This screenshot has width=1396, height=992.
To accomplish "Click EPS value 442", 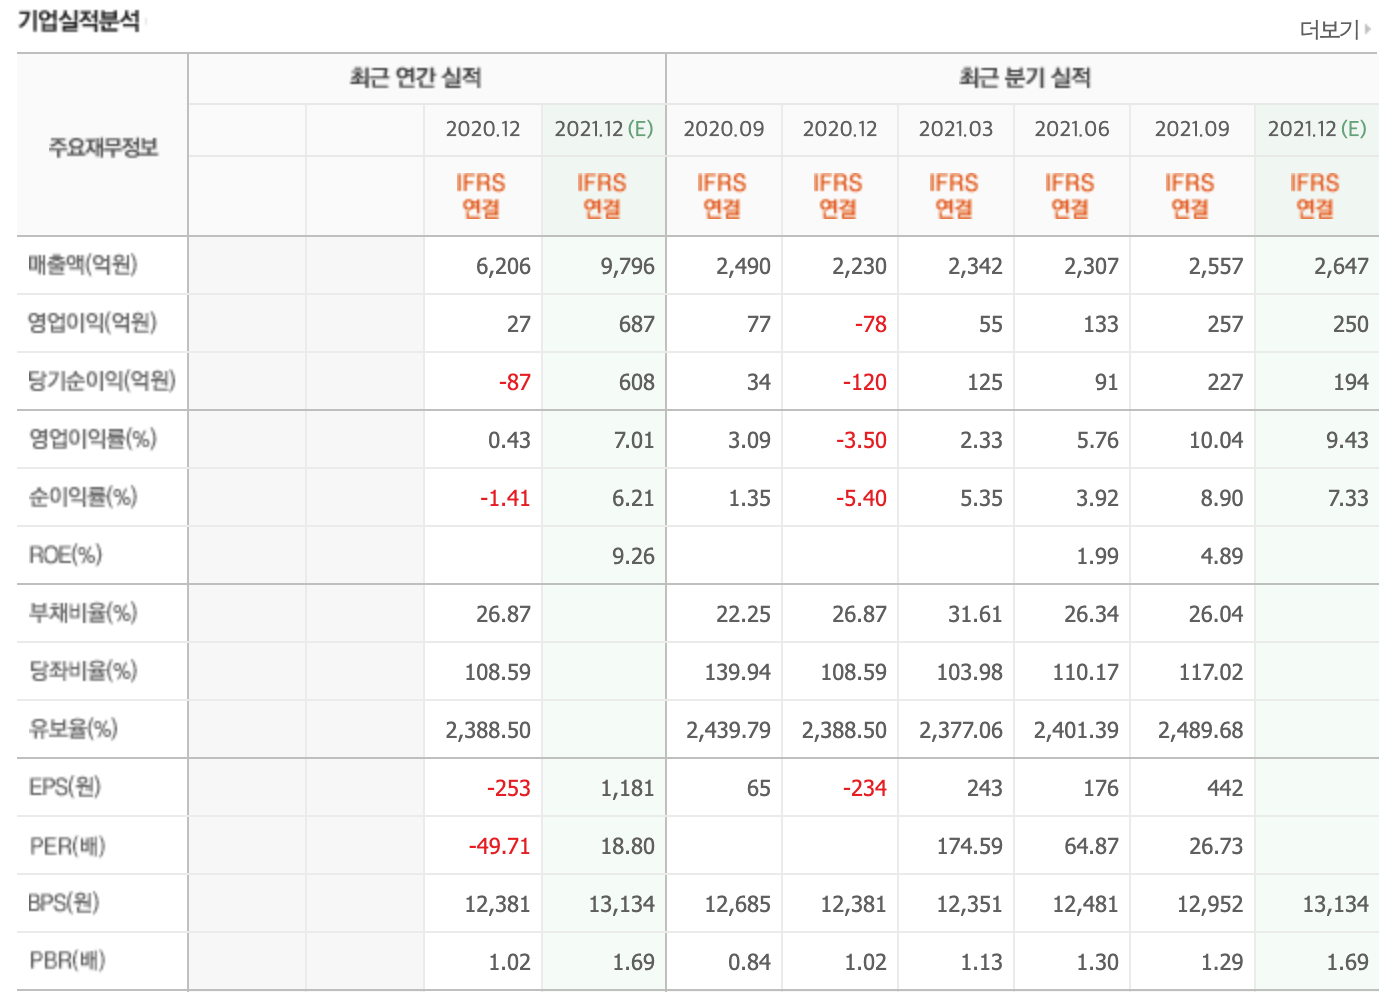I will click(x=1225, y=789).
